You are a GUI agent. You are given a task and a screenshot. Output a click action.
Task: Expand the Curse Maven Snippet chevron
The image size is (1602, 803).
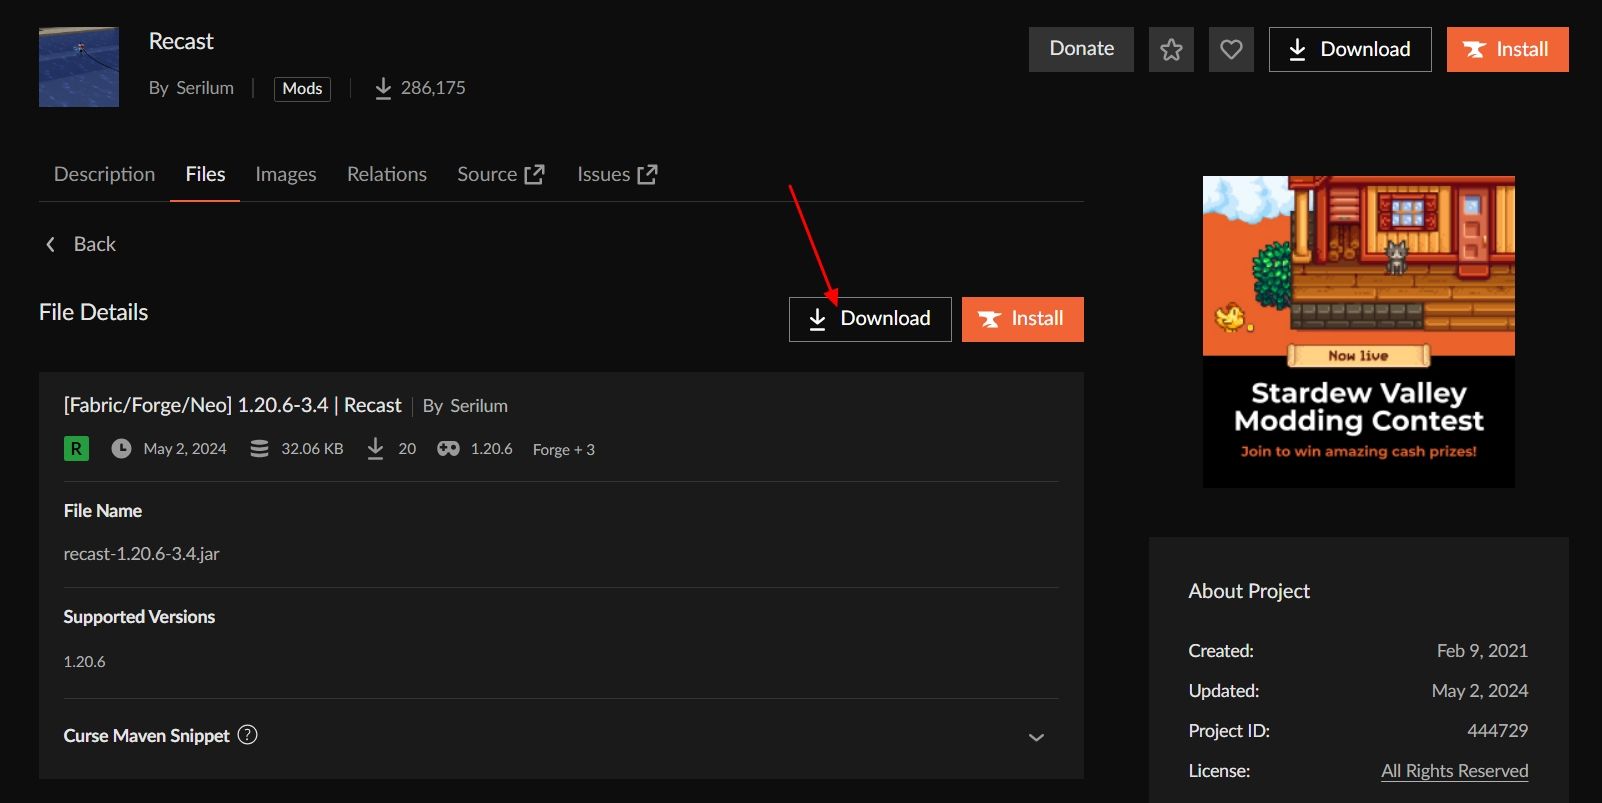[1036, 737]
